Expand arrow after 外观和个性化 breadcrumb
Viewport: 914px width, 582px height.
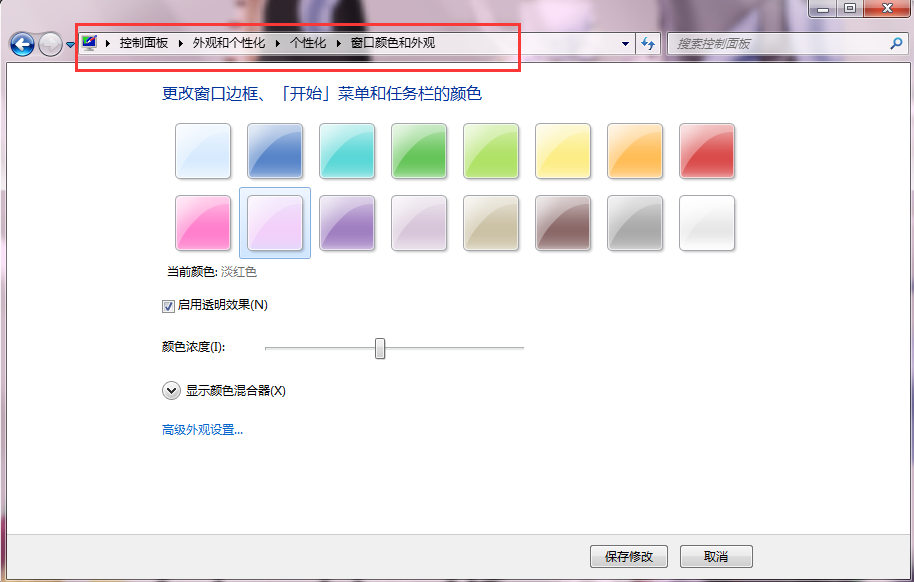click(278, 43)
